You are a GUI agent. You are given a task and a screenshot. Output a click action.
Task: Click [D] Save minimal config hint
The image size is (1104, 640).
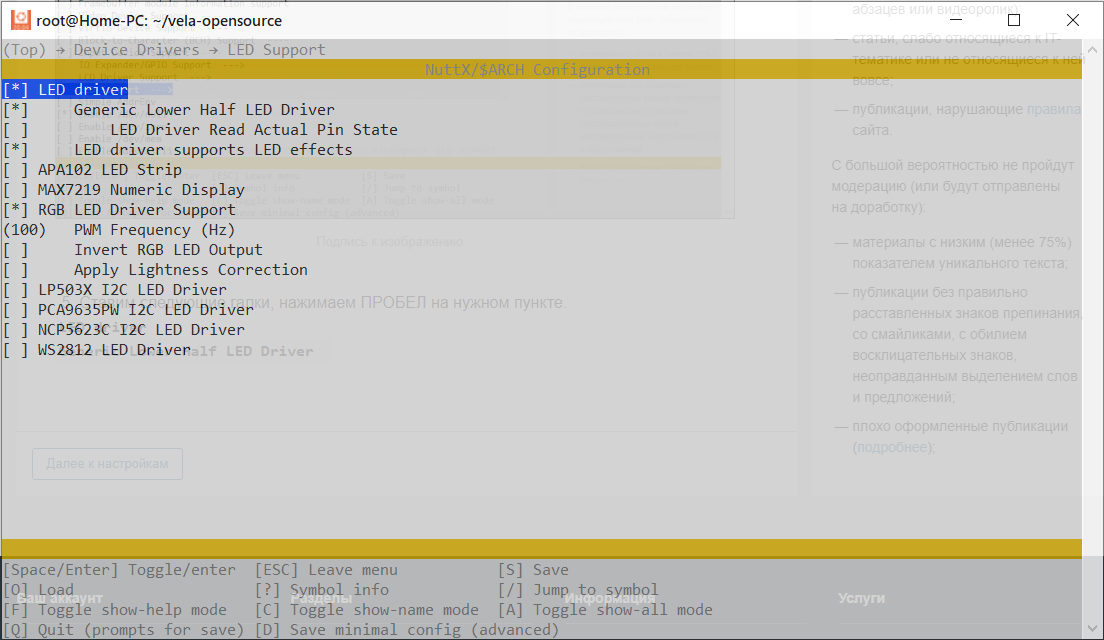click(406, 629)
